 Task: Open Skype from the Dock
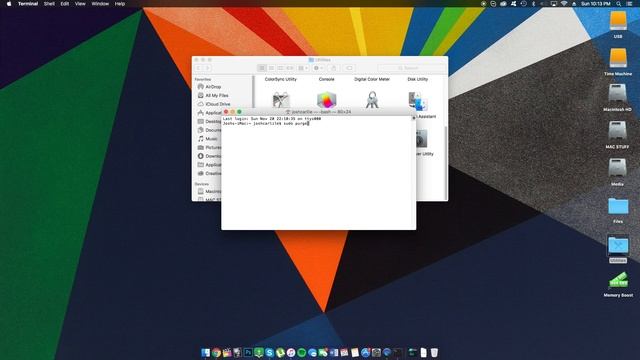point(269,353)
